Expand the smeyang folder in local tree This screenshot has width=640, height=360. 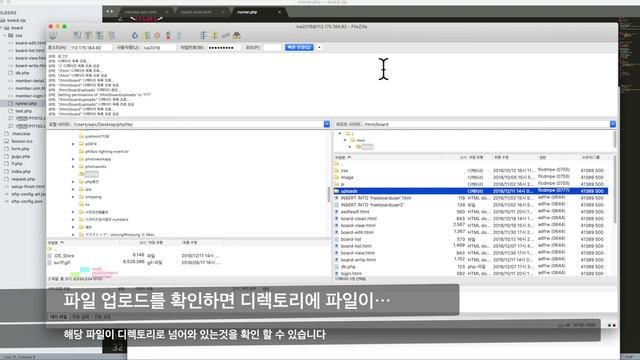point(73,197)
